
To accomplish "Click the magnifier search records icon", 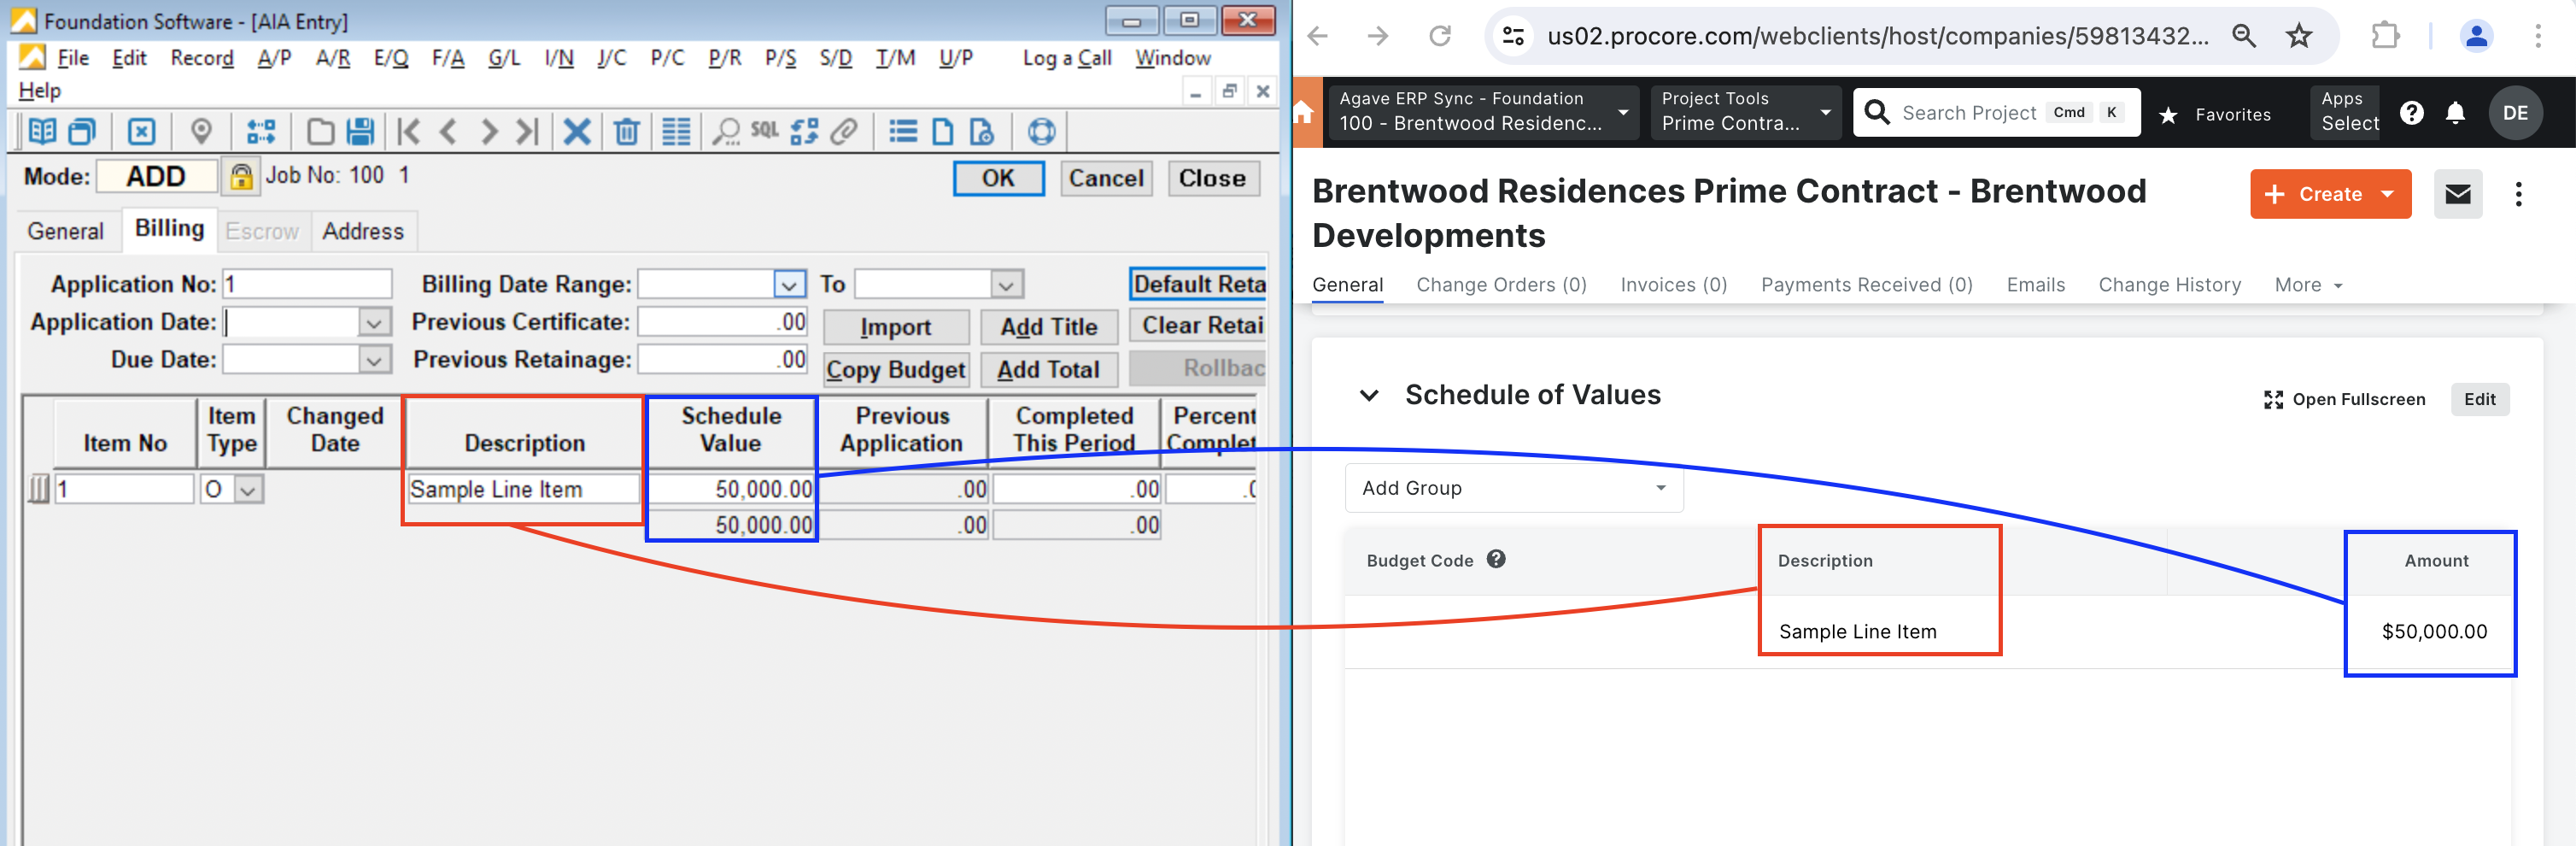I will [x=726, y=131].
